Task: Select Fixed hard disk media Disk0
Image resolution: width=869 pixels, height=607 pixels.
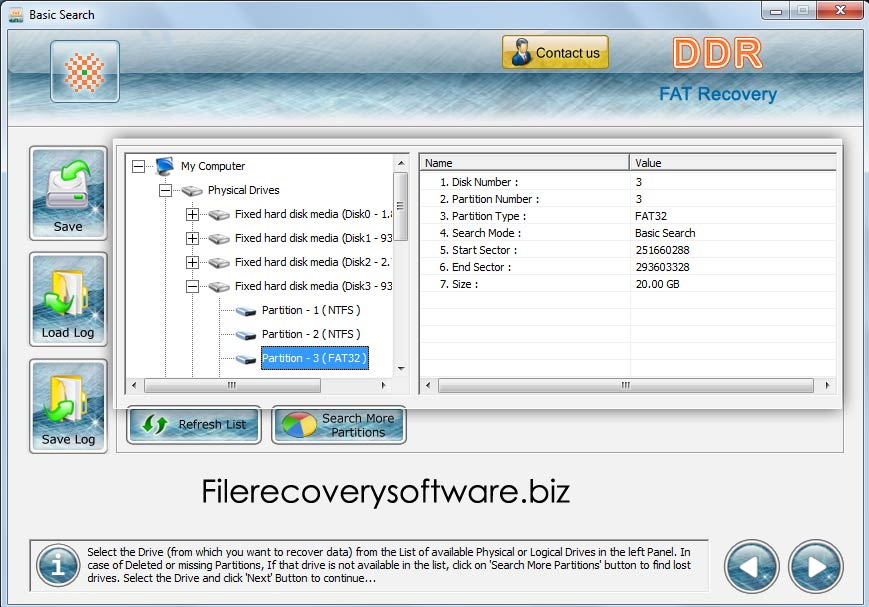Action: 313,214
